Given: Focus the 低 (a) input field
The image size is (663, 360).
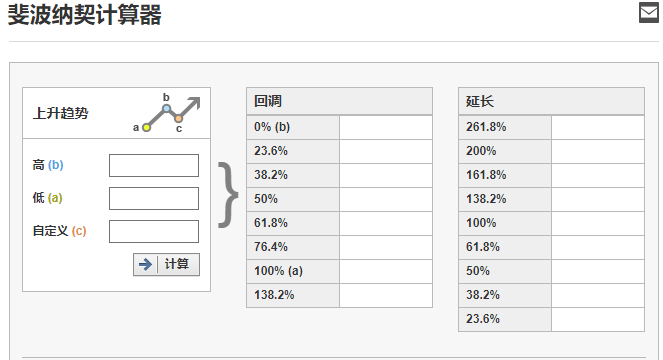Looking at the screenshot, I should (154, 198).
